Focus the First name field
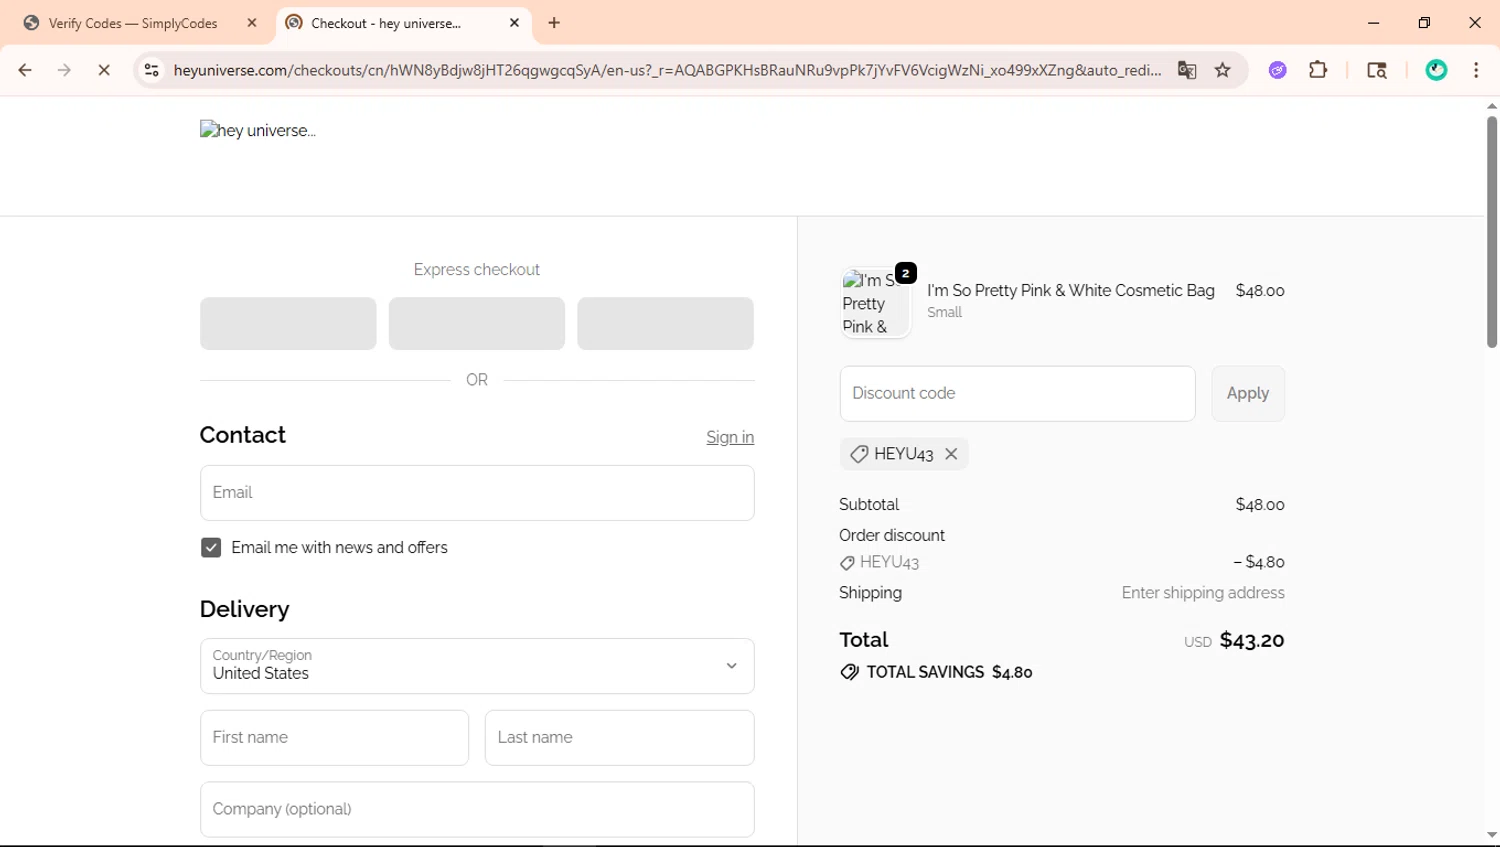 click(x=334, y=738)
